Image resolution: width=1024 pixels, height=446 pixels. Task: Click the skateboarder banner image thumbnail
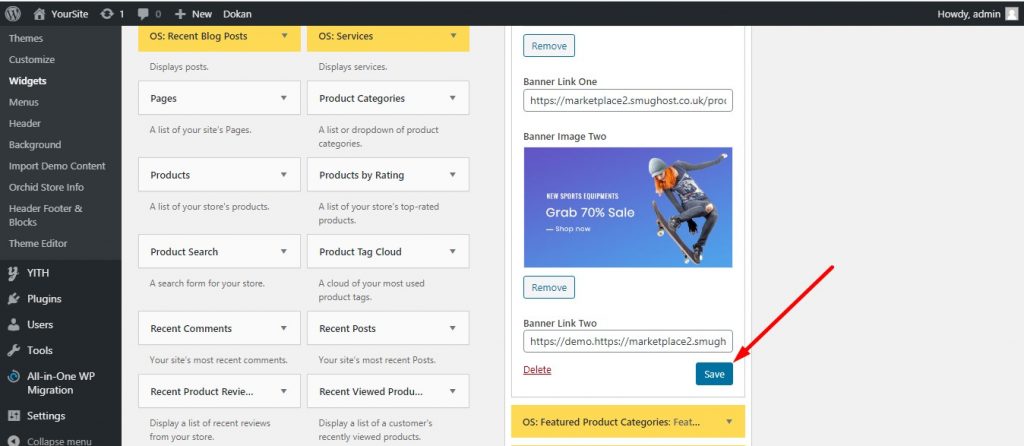point(628,207)
